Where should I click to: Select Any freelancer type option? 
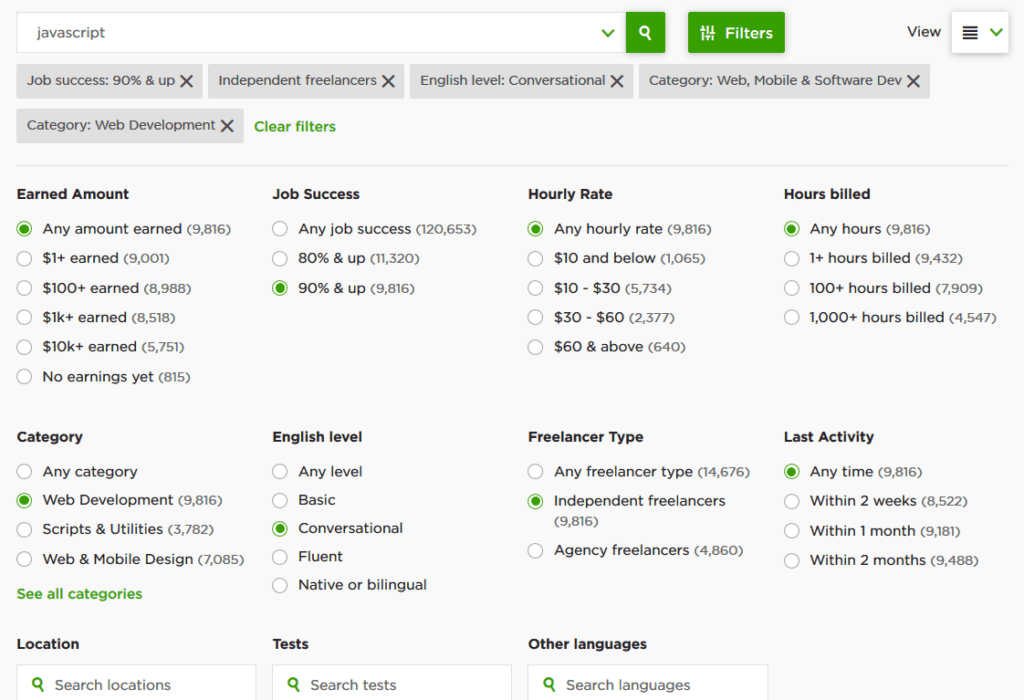536,471
